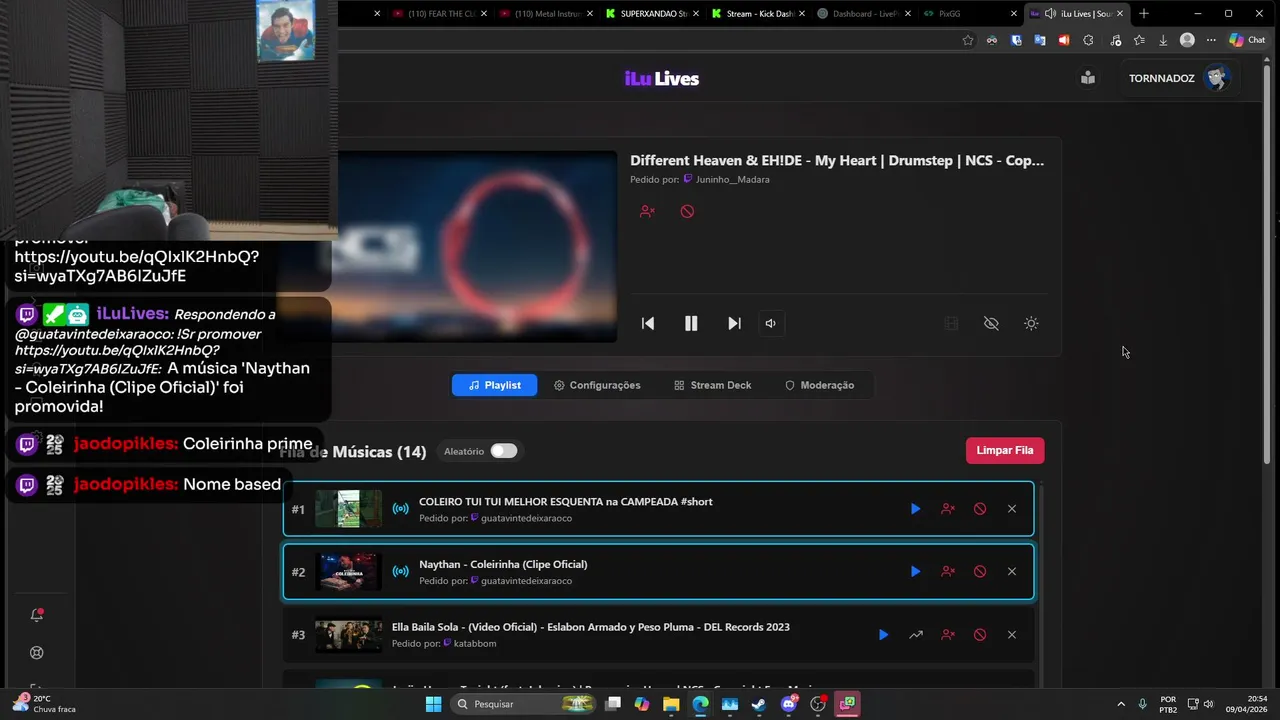This screenshot has width=1280, height=720.
Task: Remove Naythan - Coleirinha with X icon
Action: (x=1012, y=572)
